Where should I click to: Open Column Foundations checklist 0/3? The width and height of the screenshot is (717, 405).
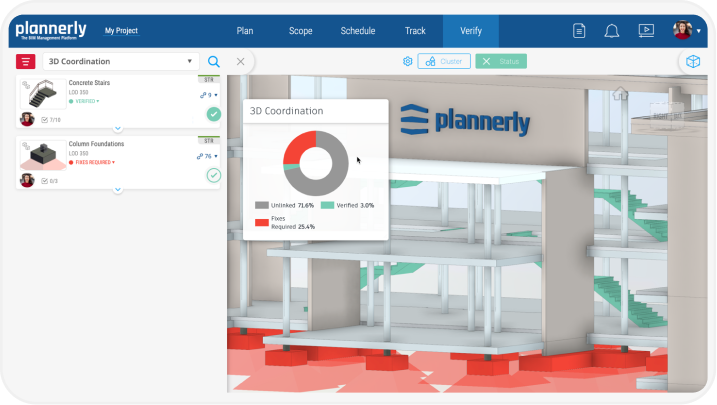coord(49,181)
